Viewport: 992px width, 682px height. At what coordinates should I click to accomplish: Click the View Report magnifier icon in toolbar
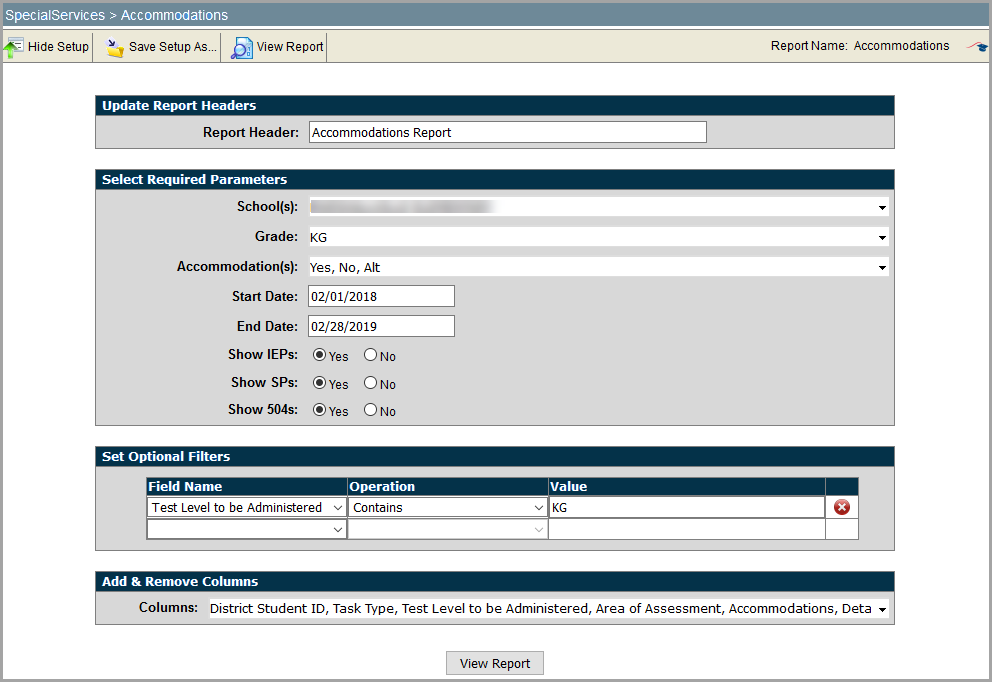coord(242,48)
